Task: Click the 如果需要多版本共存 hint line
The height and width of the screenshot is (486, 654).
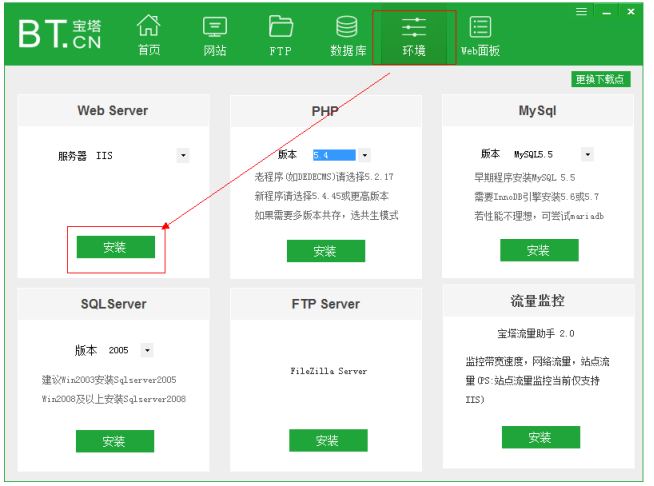Action: pos(326,215)
